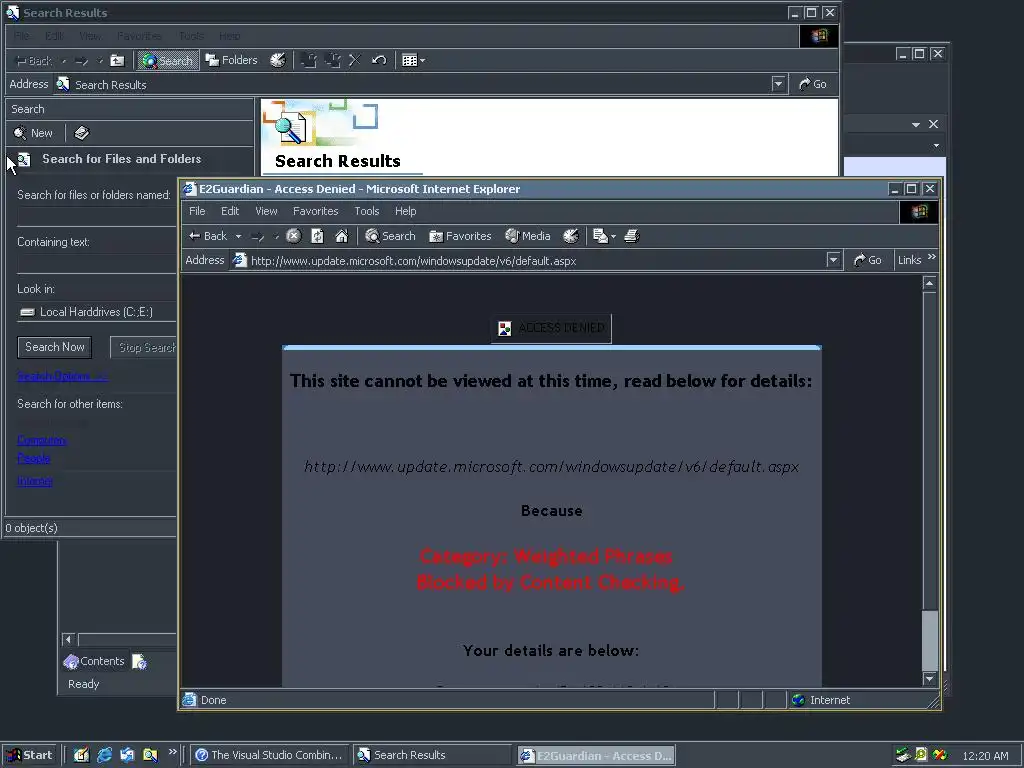The image size is (1024, 768).
Task: Click the History icon in the Internet Explorer toolbar
Action: coord(571,236)
